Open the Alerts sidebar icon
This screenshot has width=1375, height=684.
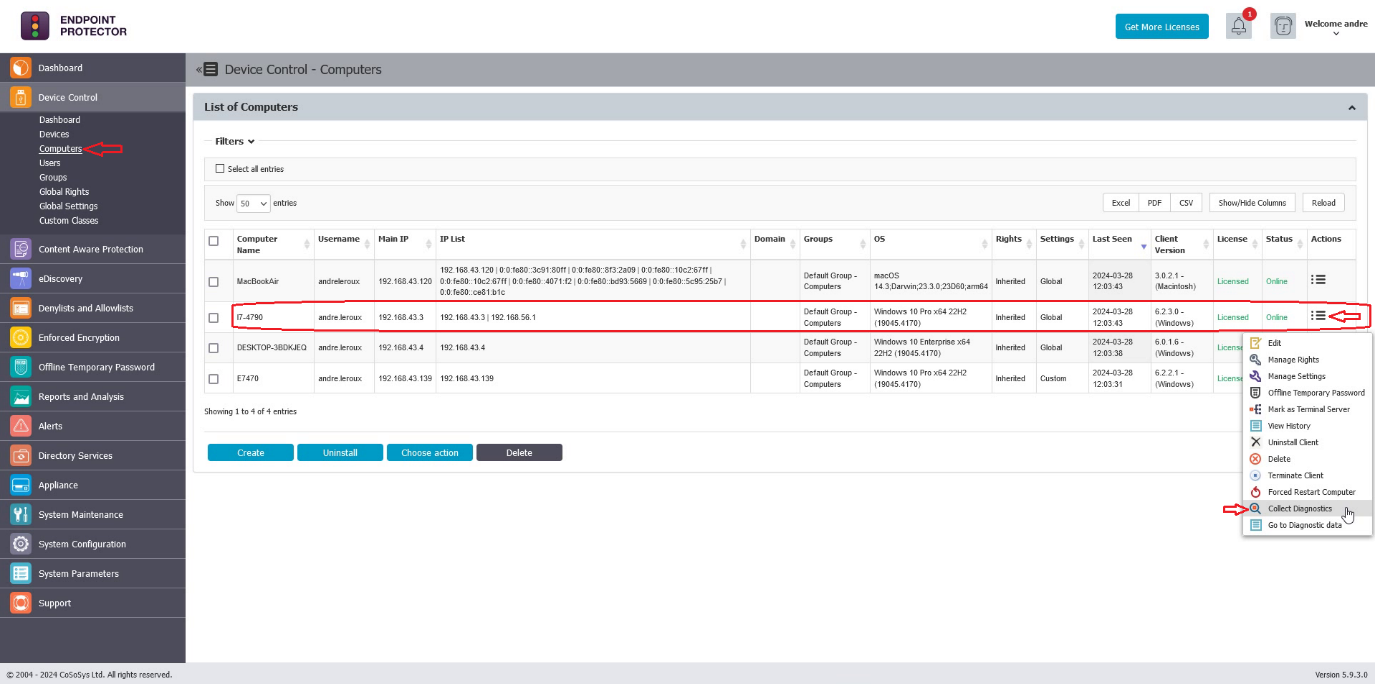click(x=21, y=426)
